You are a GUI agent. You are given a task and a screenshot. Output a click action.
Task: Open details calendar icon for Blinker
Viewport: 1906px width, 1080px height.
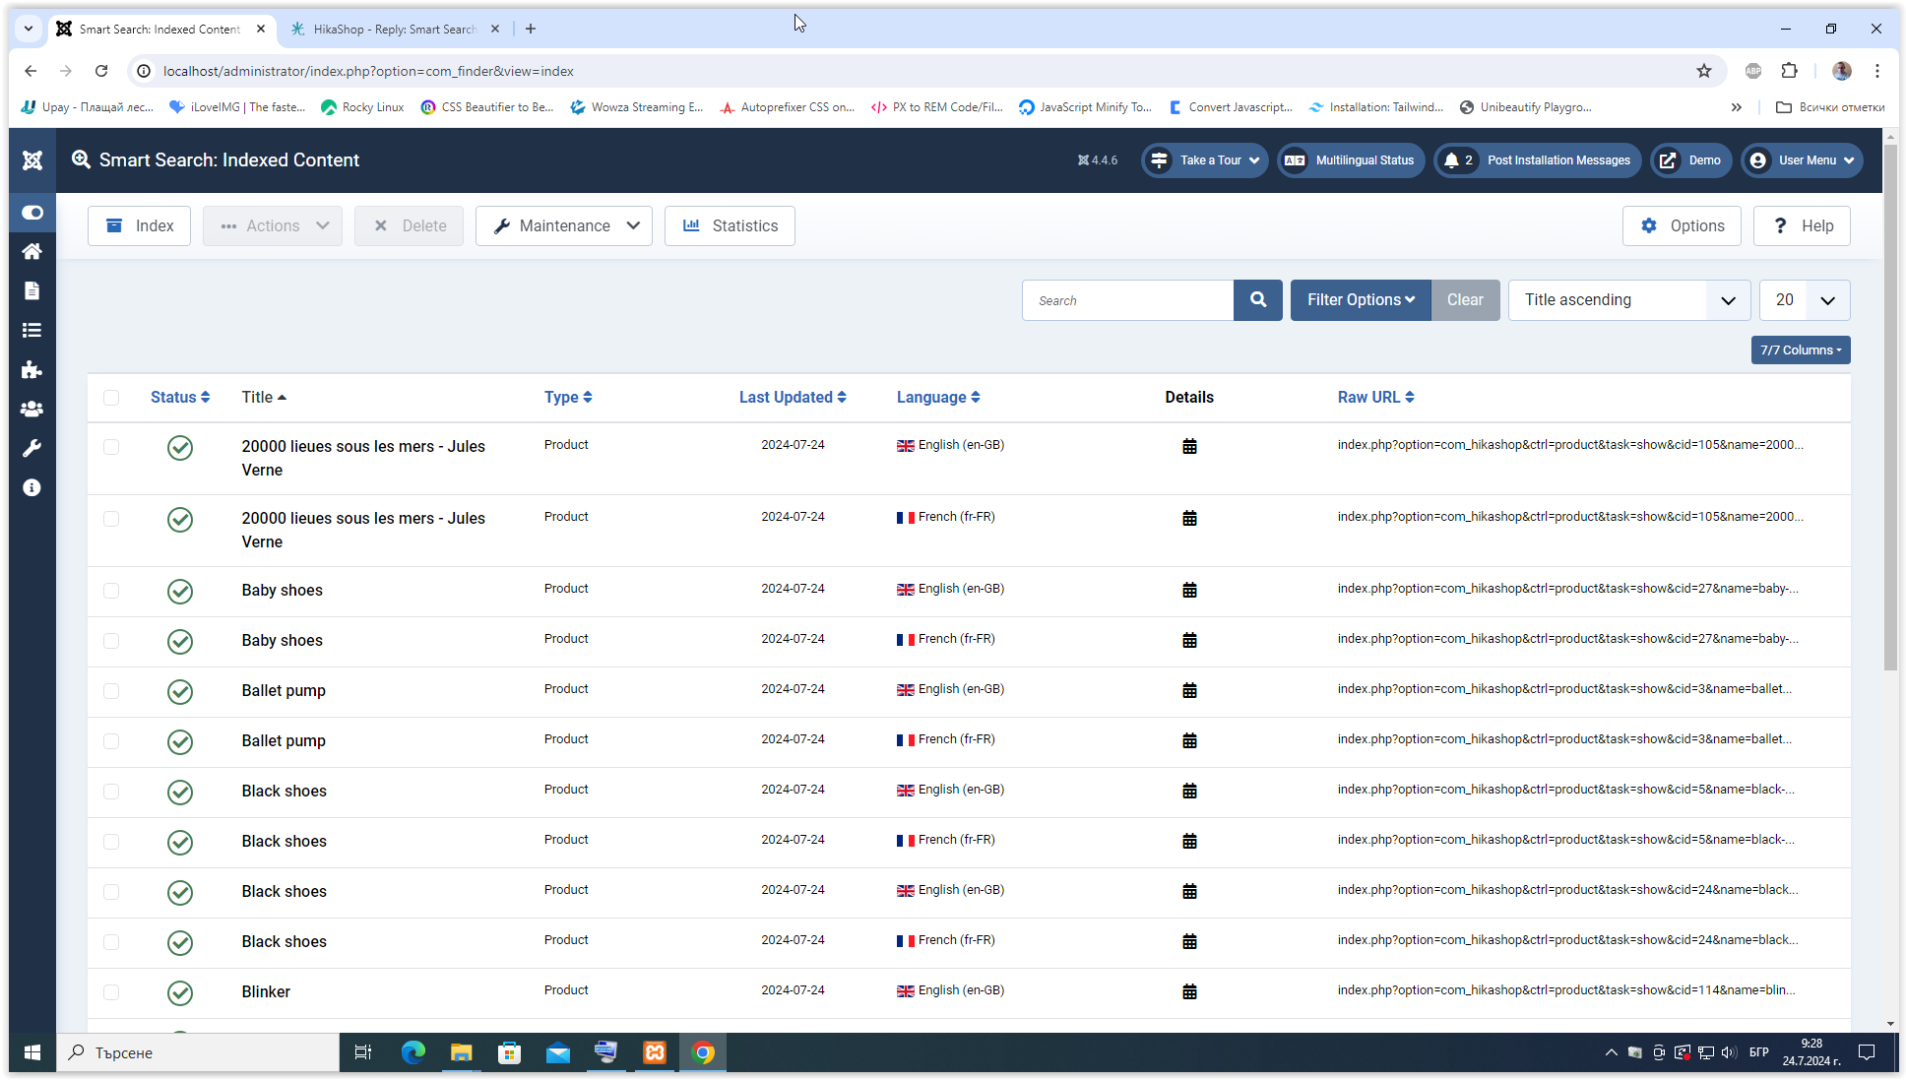tap(1189, 992)
